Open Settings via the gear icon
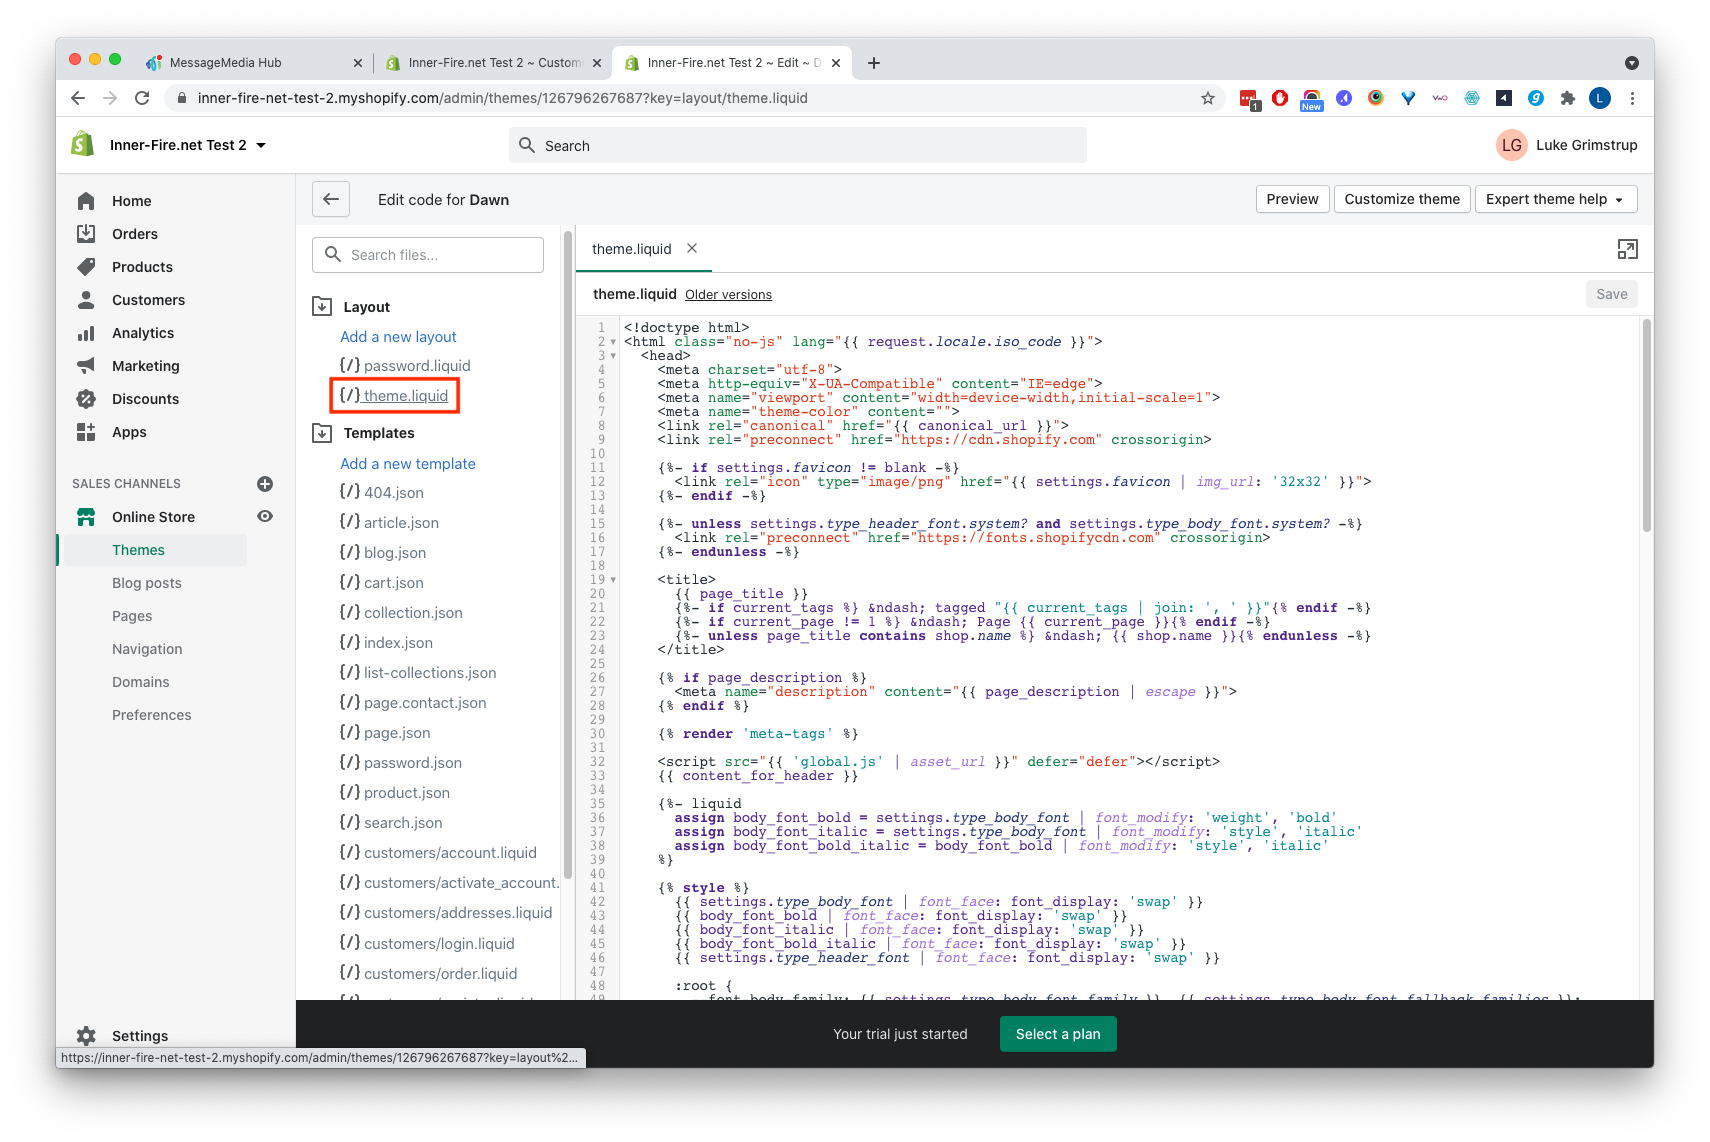The image size is (1710, 1142). pyautogui.click(x=86, y=1035)
